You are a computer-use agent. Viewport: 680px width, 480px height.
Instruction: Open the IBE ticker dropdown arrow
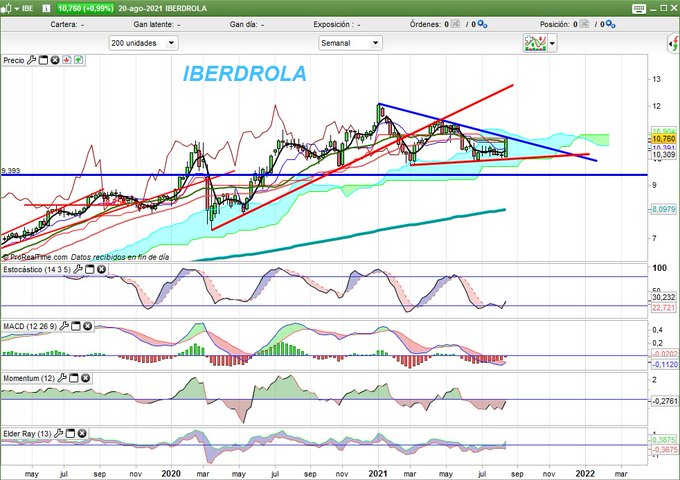click(x=16, y=9)
